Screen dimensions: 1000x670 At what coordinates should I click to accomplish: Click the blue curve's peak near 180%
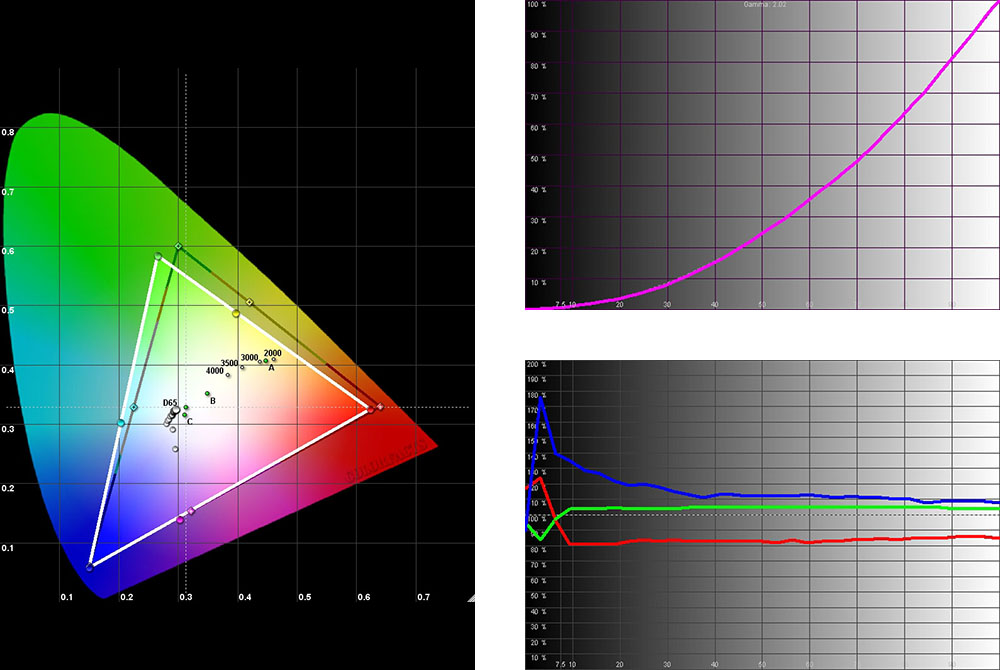coord(541,397)
